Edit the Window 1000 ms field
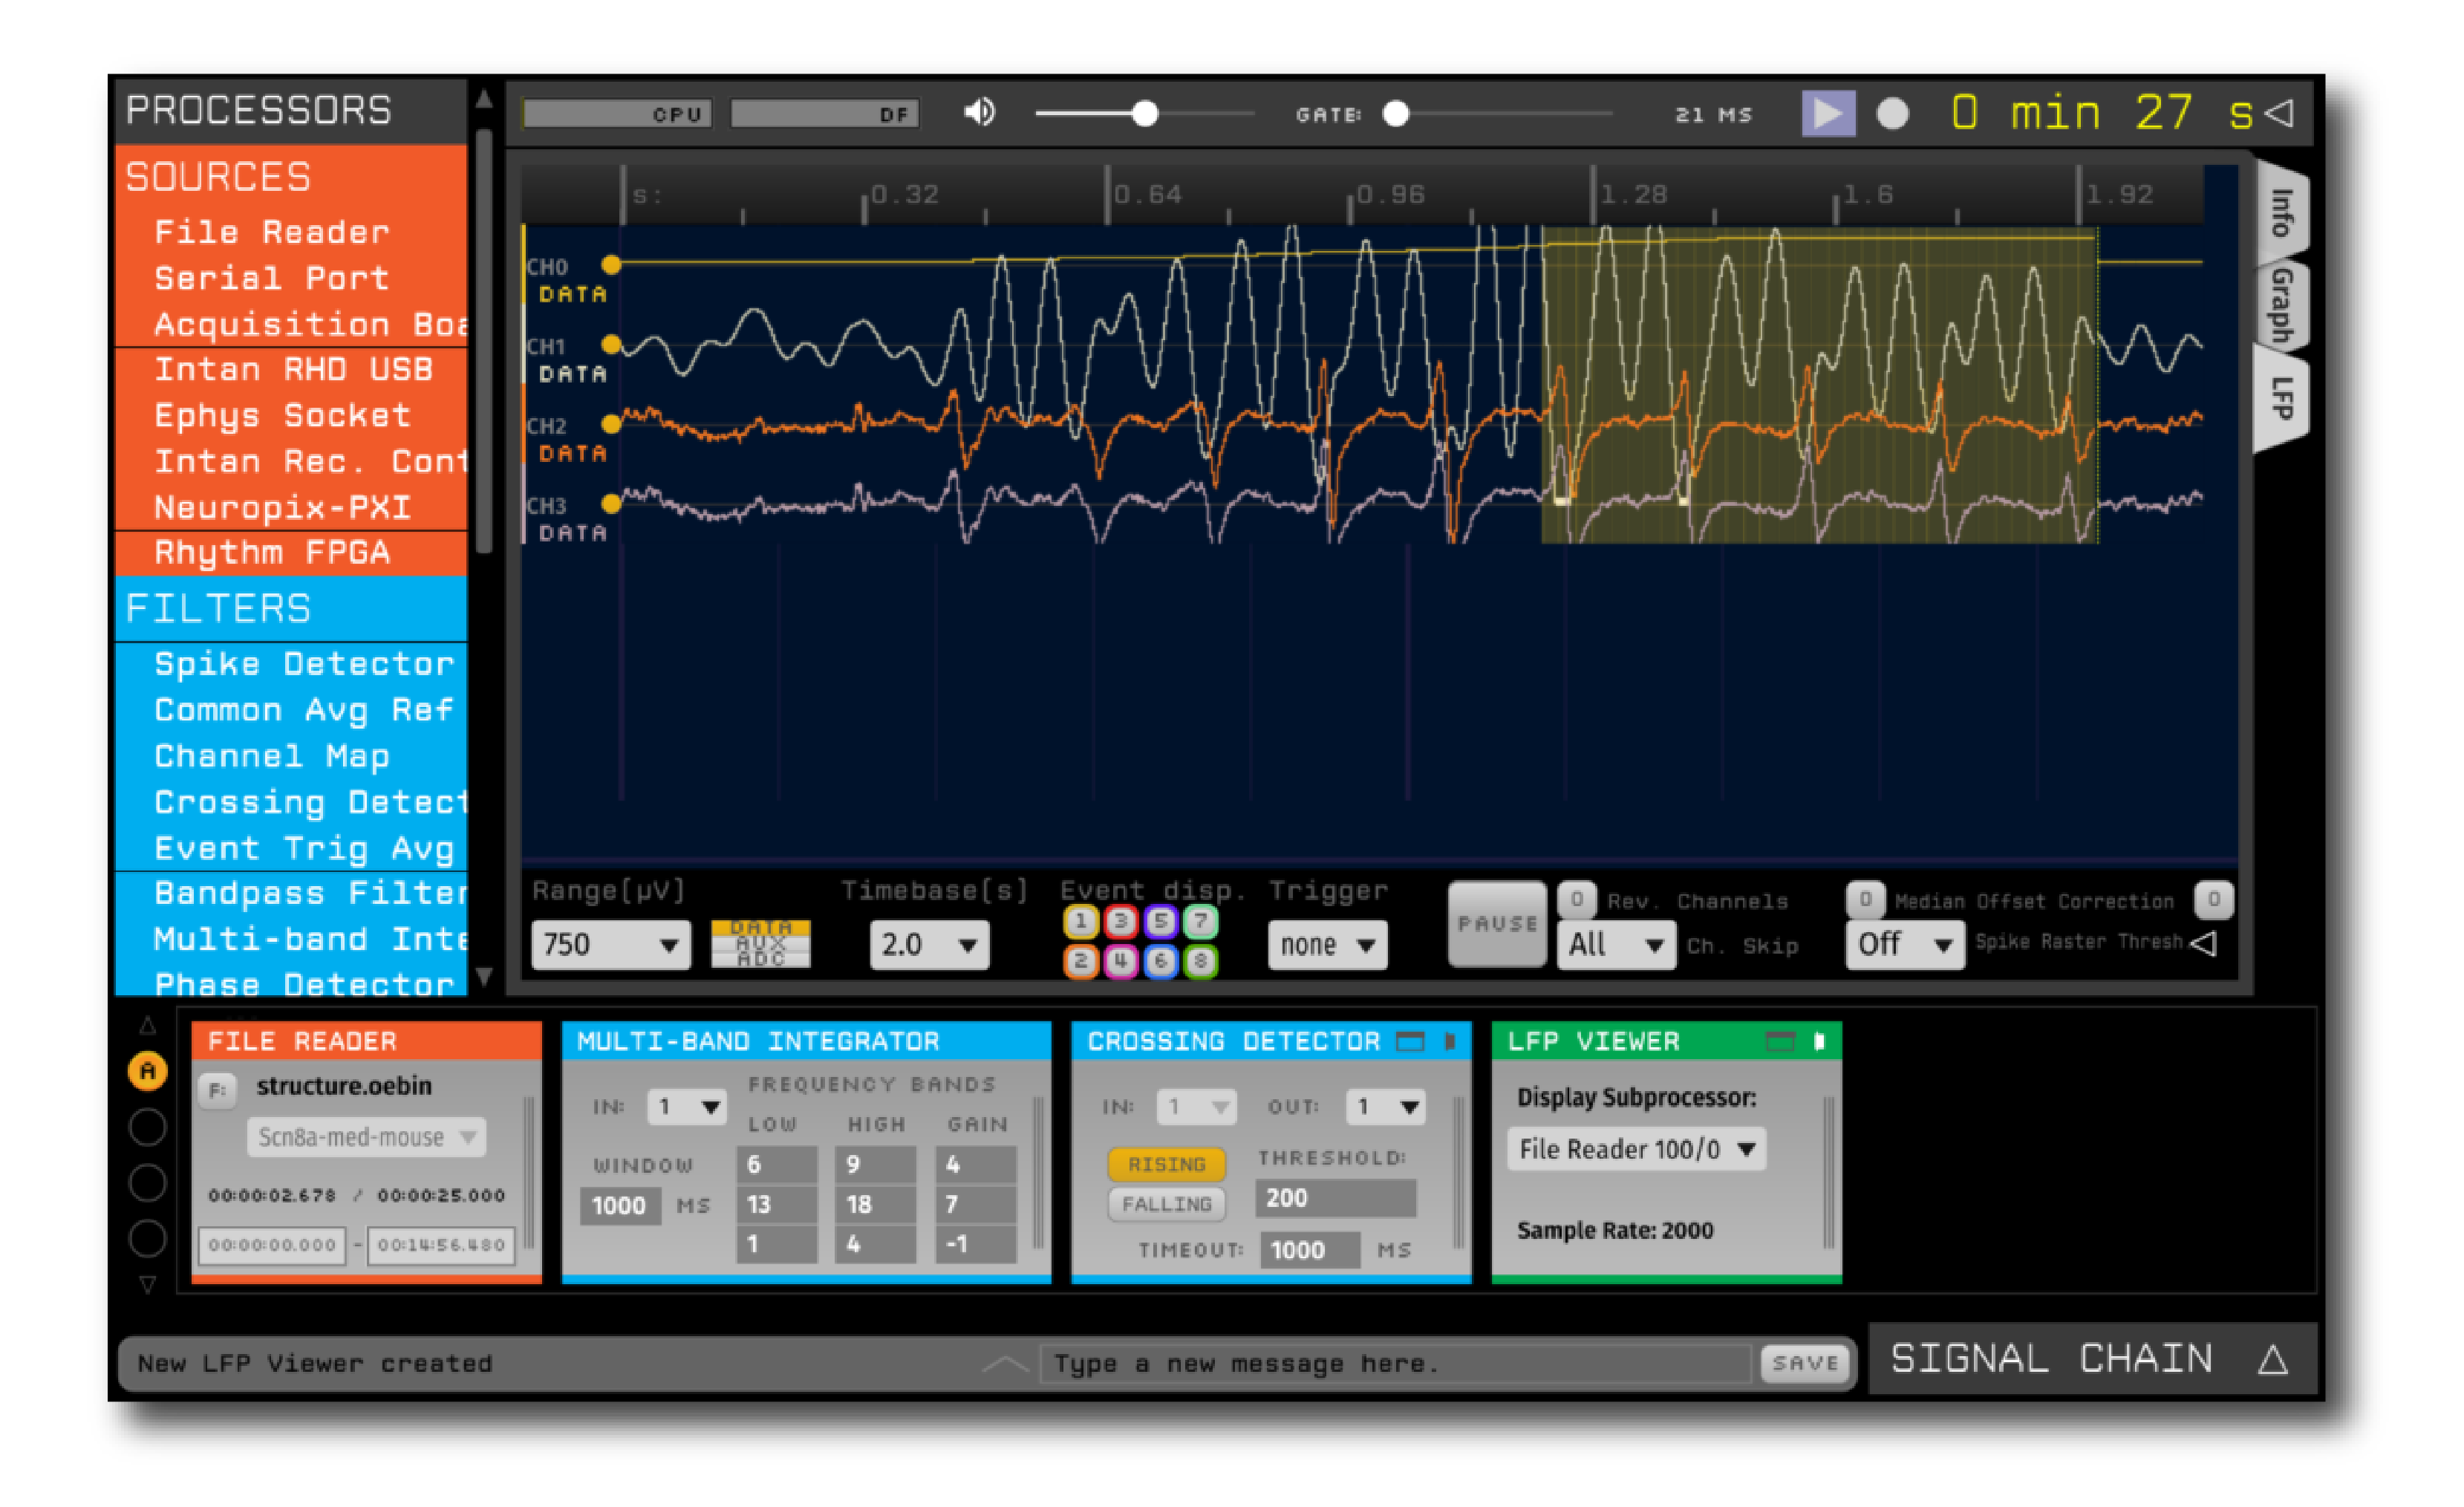Screen dimensions: 2464x1507 point(620,1206)
